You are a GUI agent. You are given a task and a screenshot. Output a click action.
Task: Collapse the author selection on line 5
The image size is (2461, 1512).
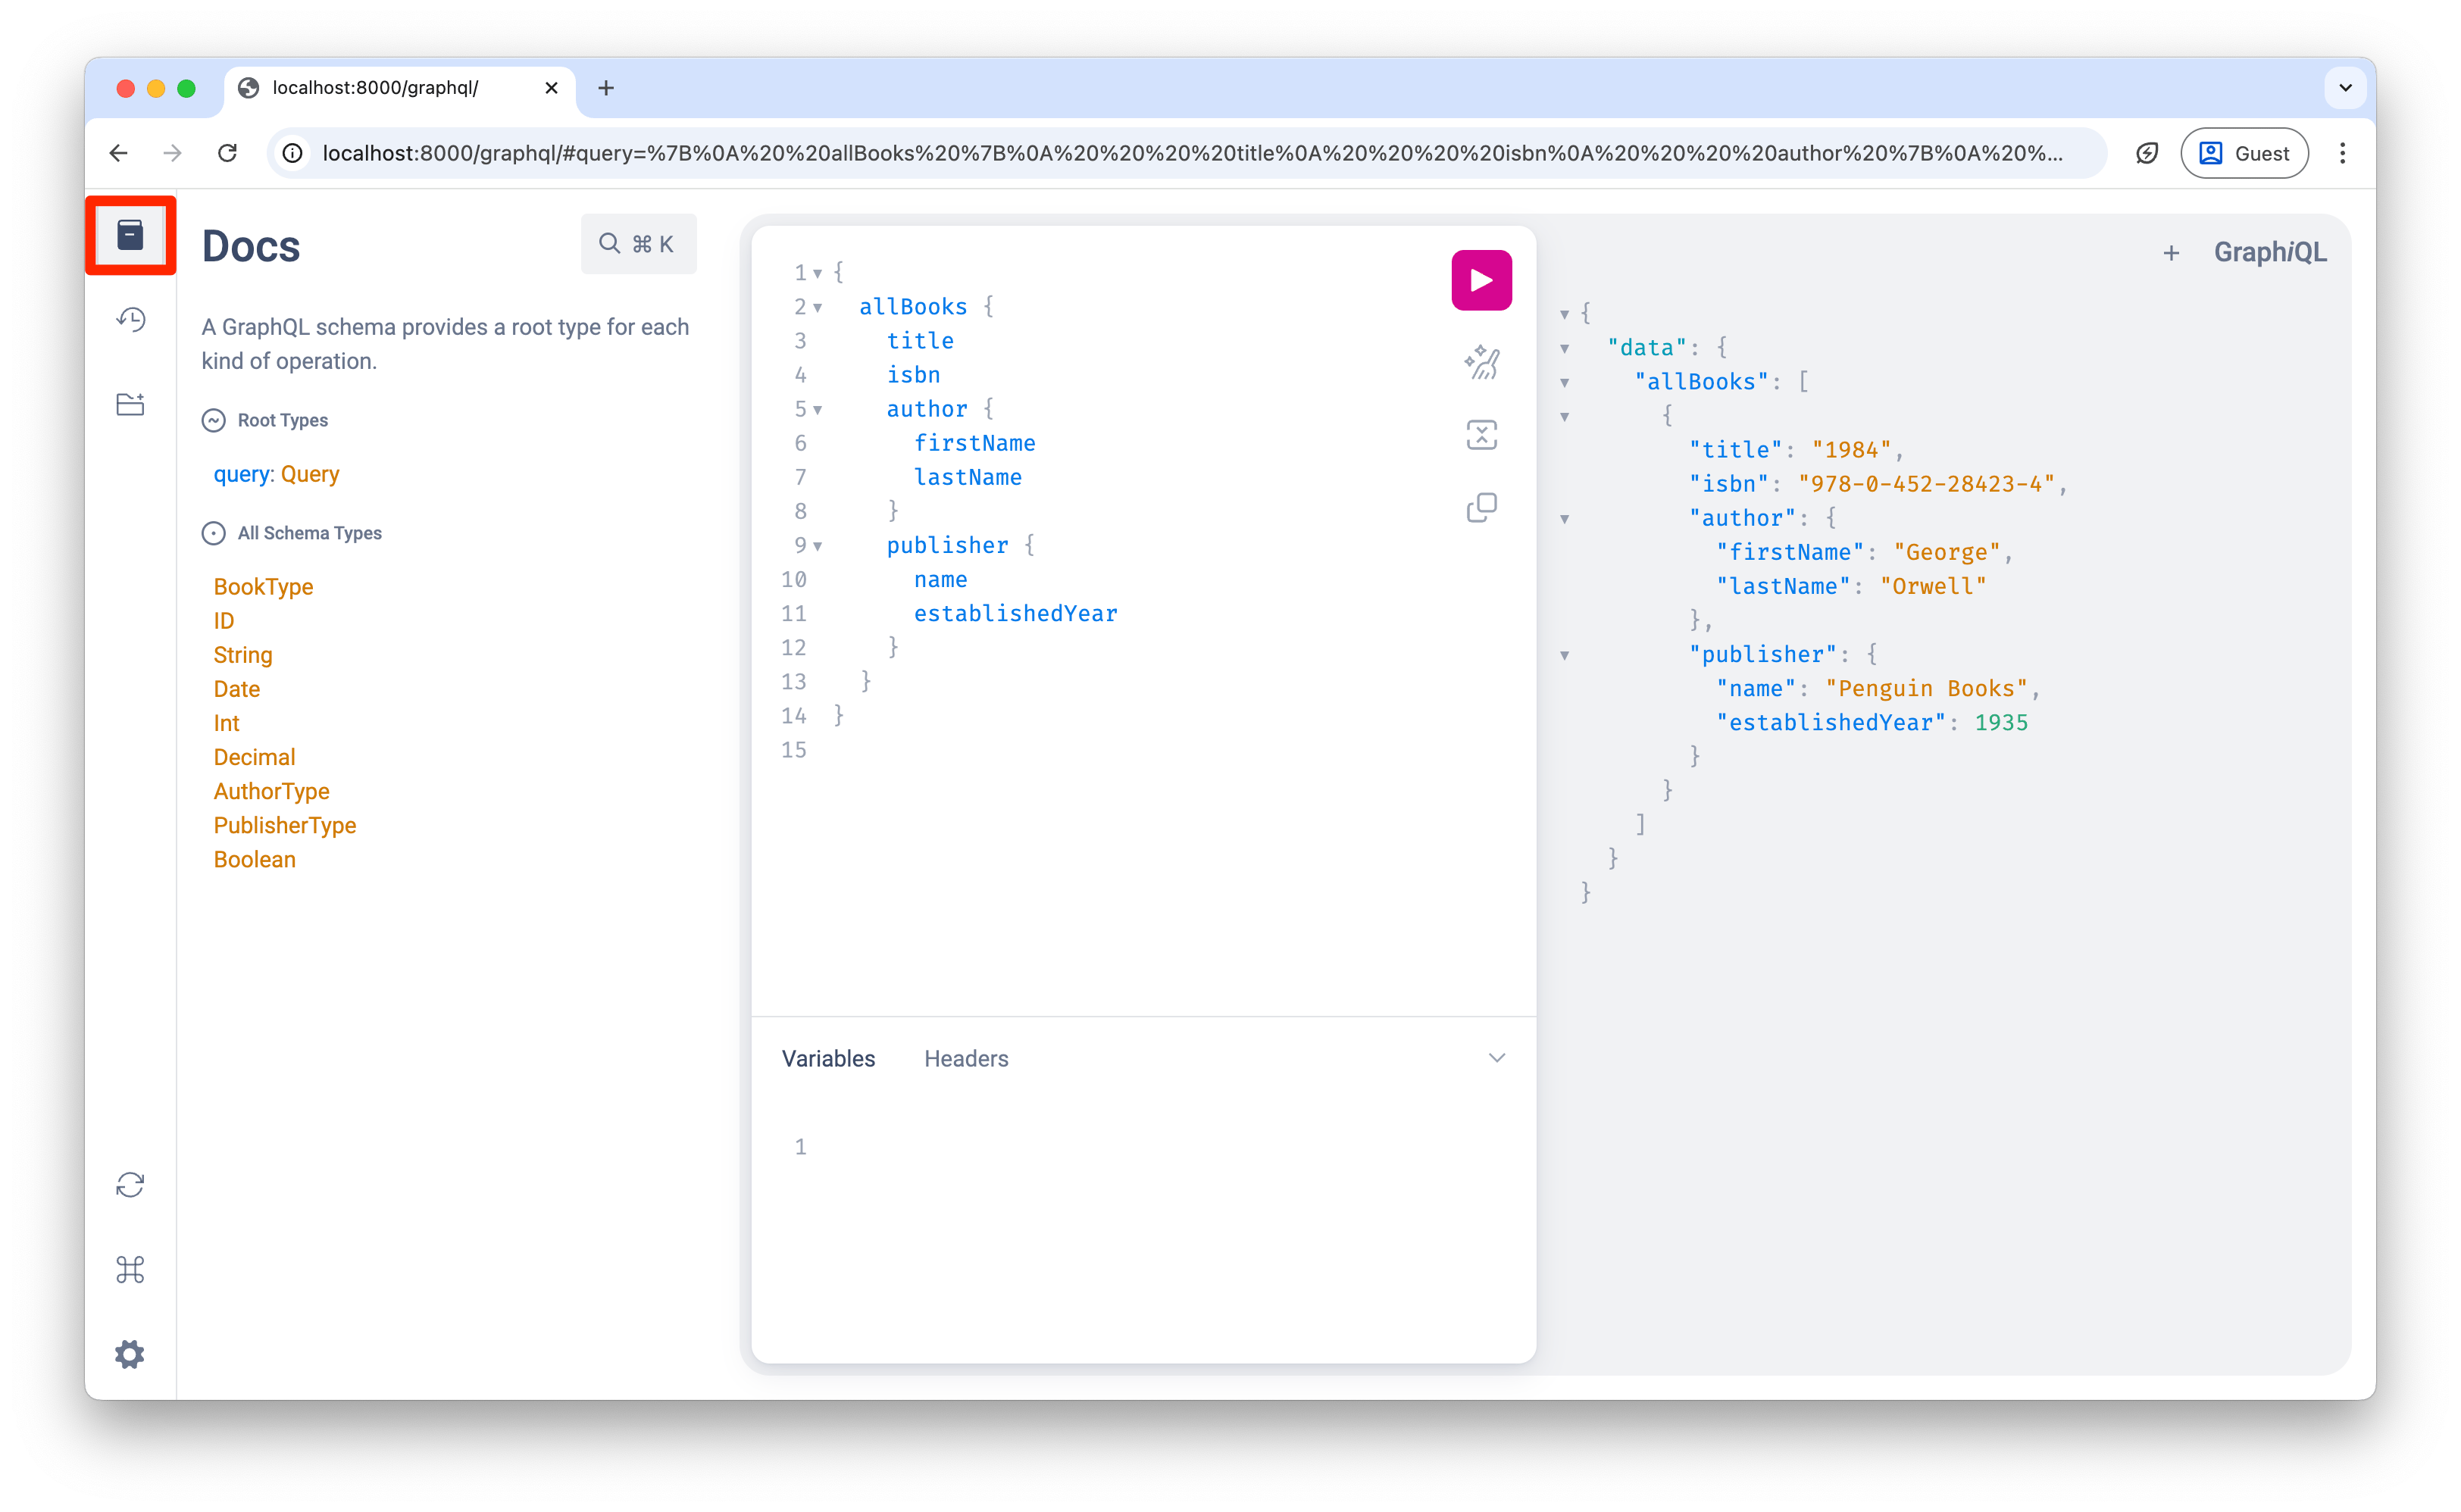point(818,409)
